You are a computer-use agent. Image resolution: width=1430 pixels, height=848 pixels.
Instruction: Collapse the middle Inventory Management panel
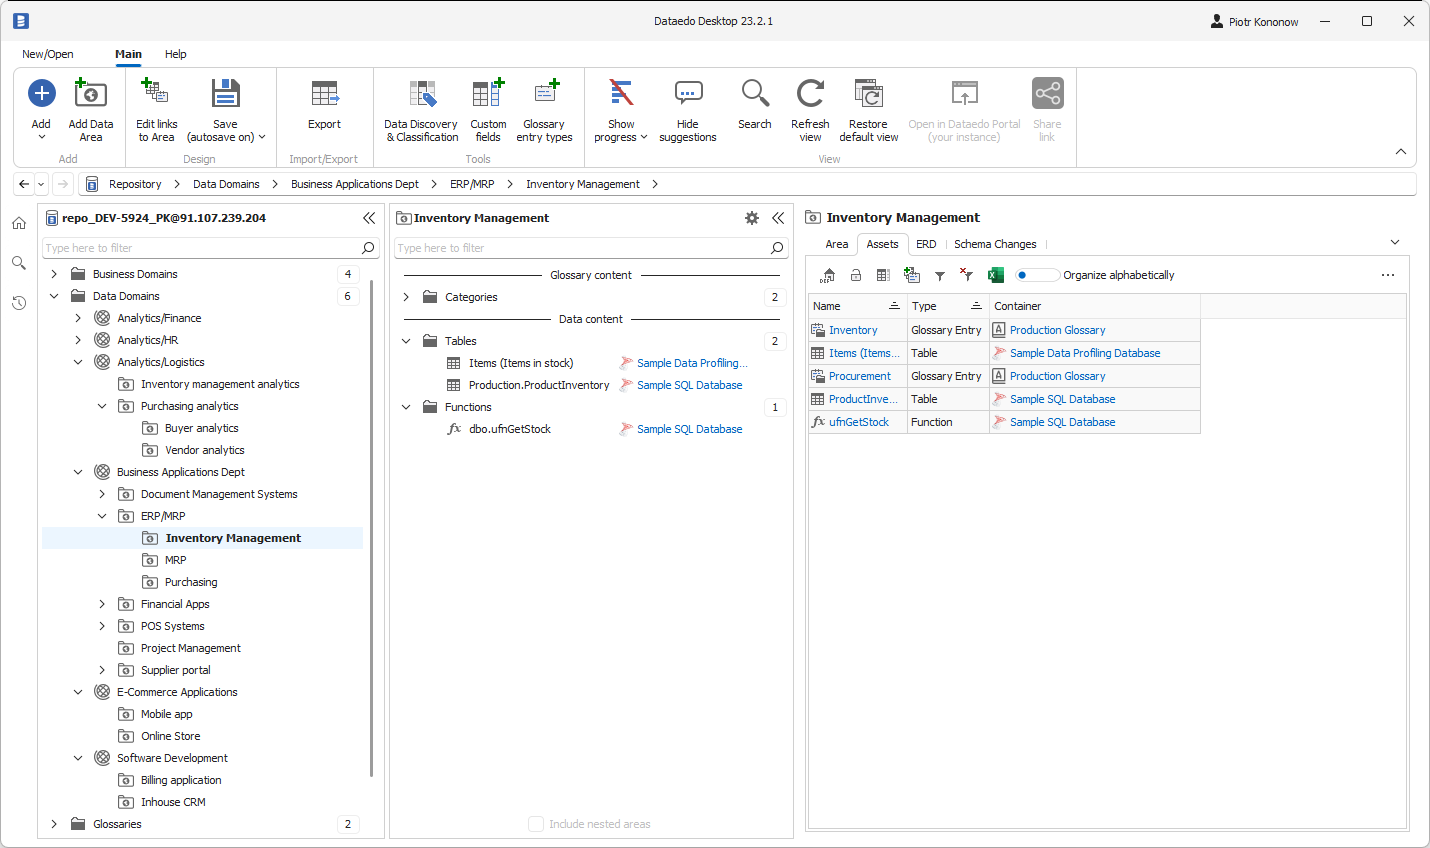pyautogui.click(x=778, y=218)
